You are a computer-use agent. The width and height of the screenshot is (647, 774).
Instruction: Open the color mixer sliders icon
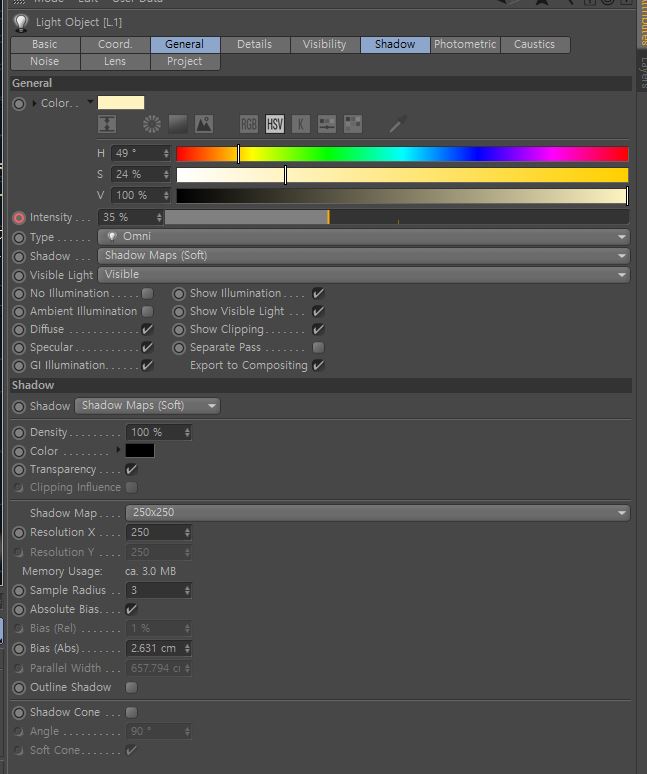(x=327, y=124)
